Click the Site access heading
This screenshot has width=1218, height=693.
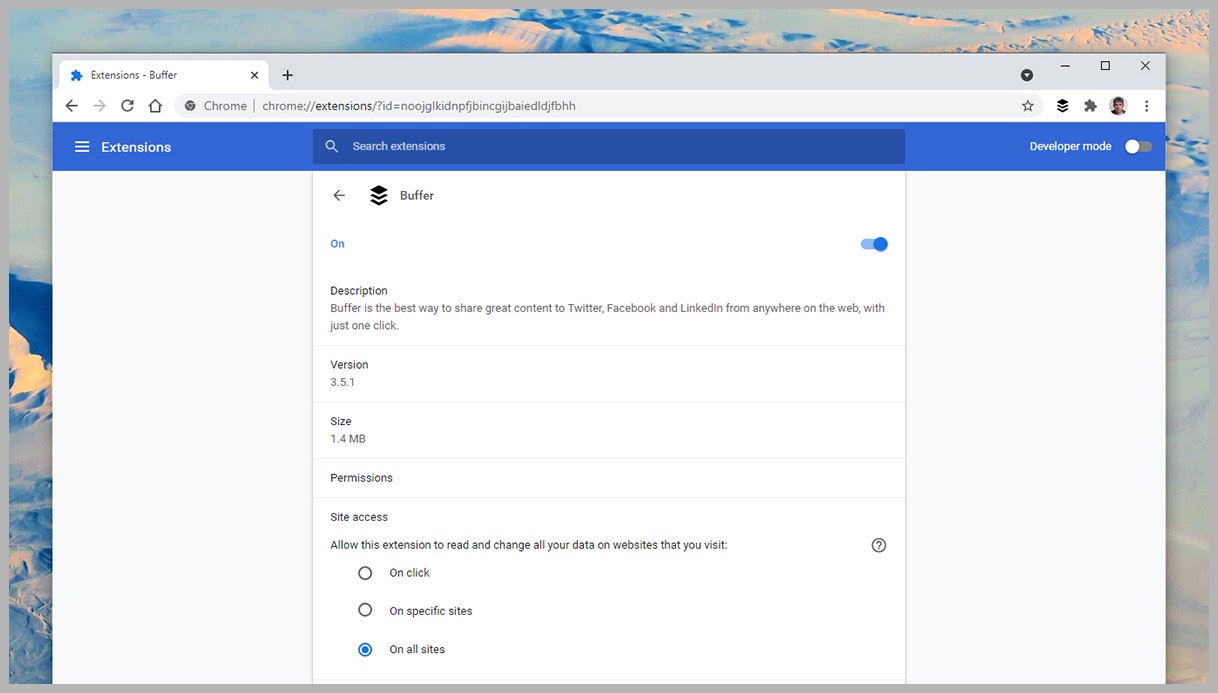click(x=359, y=517)
